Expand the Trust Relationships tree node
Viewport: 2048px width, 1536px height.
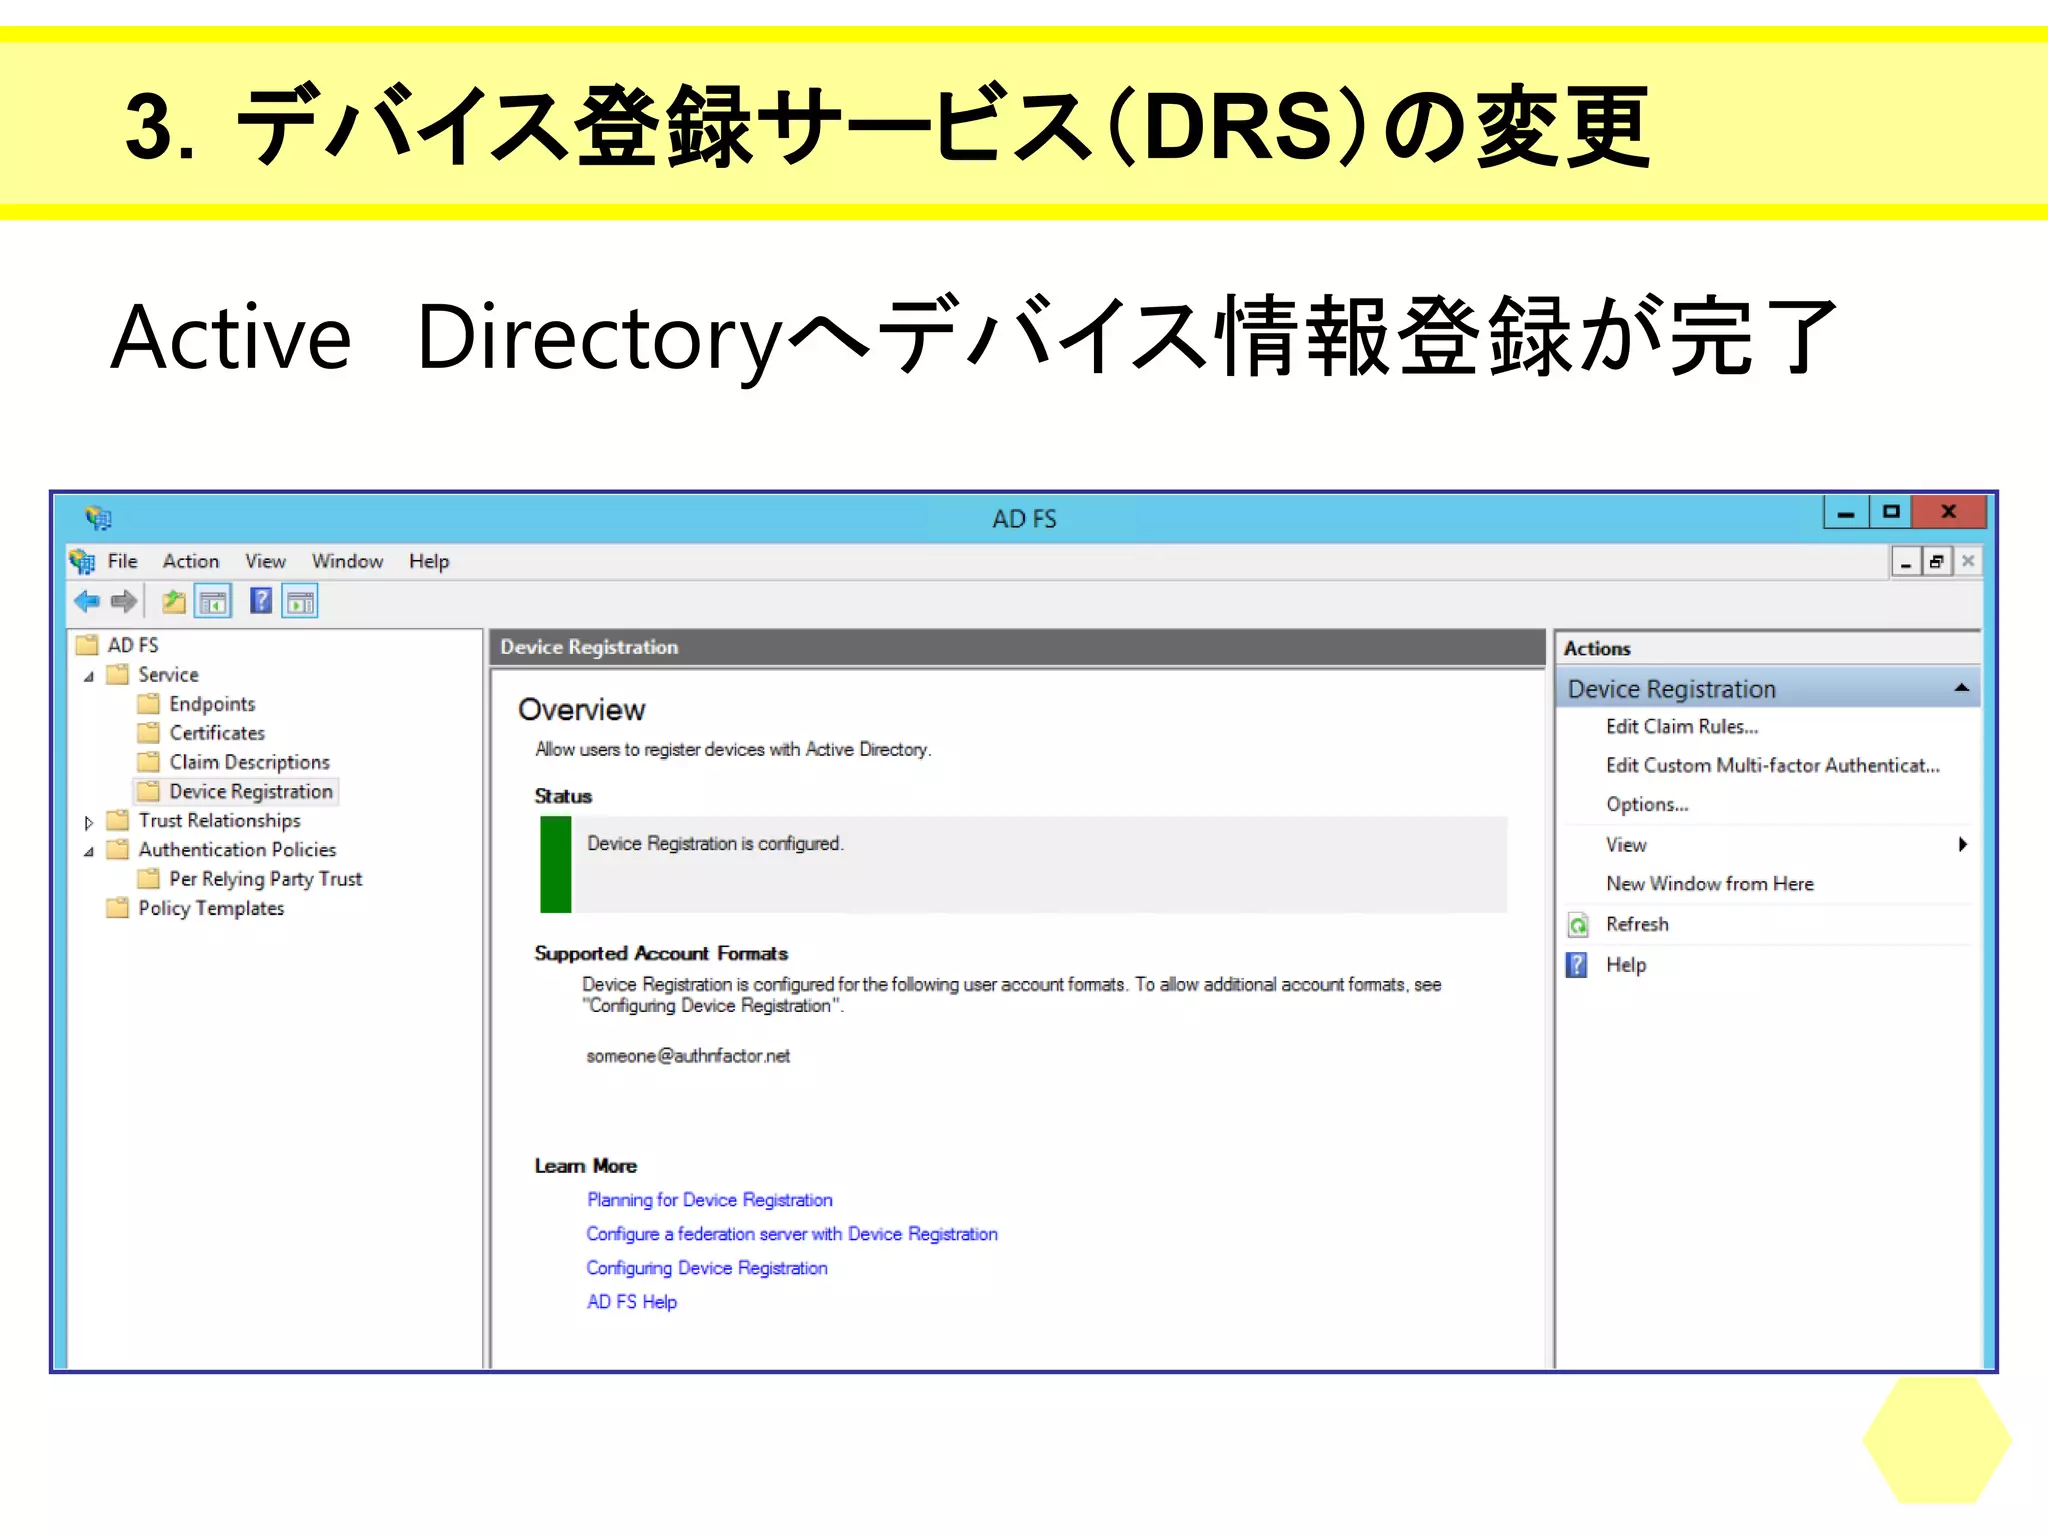tap(89, 823)
